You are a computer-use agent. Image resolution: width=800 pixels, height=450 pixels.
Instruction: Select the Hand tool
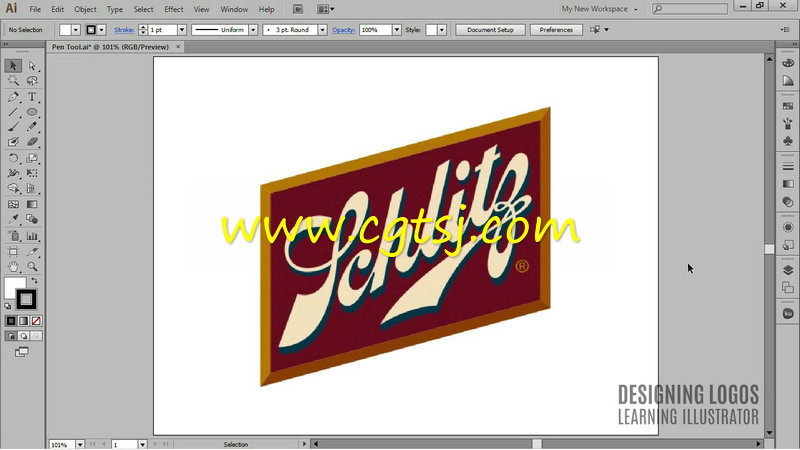click(x=13, y=266)
